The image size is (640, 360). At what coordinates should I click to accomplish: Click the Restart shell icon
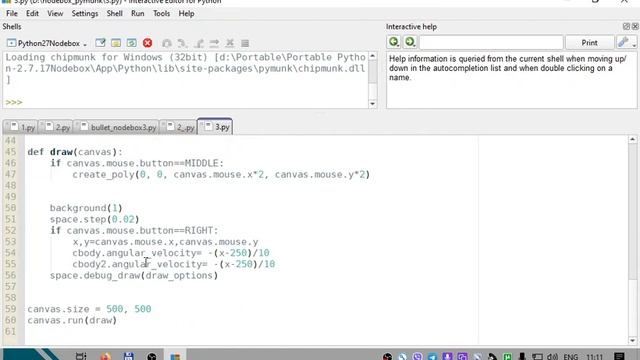click(131, 43)
